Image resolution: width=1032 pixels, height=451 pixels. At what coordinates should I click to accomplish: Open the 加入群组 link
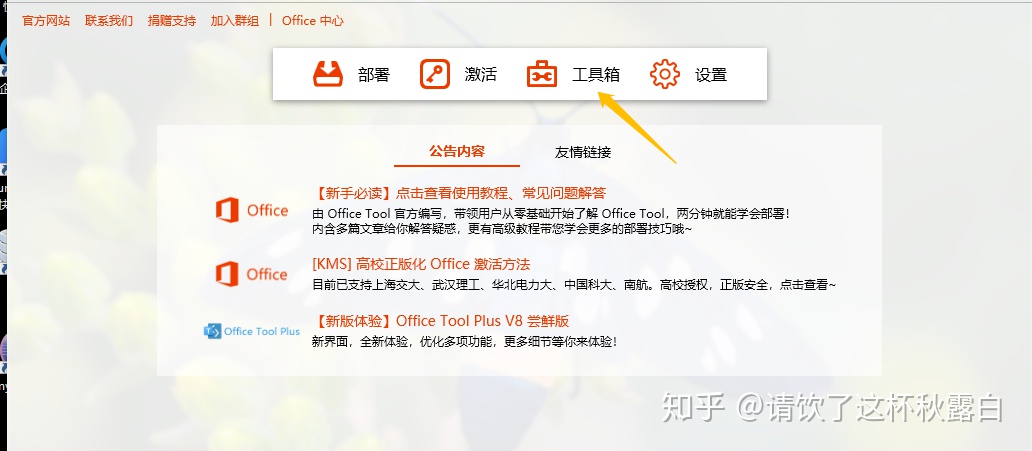[x=235, y=20]
